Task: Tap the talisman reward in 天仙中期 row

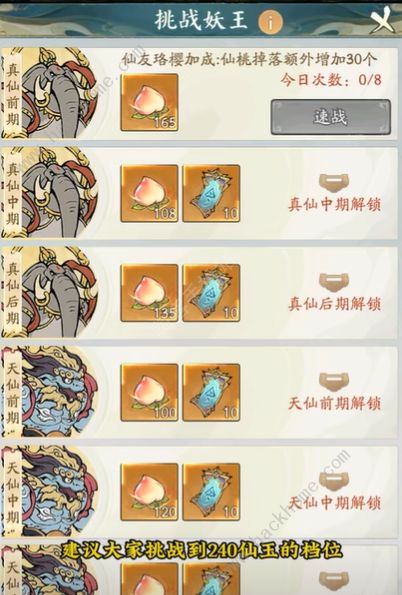Action: click(211, 492)
